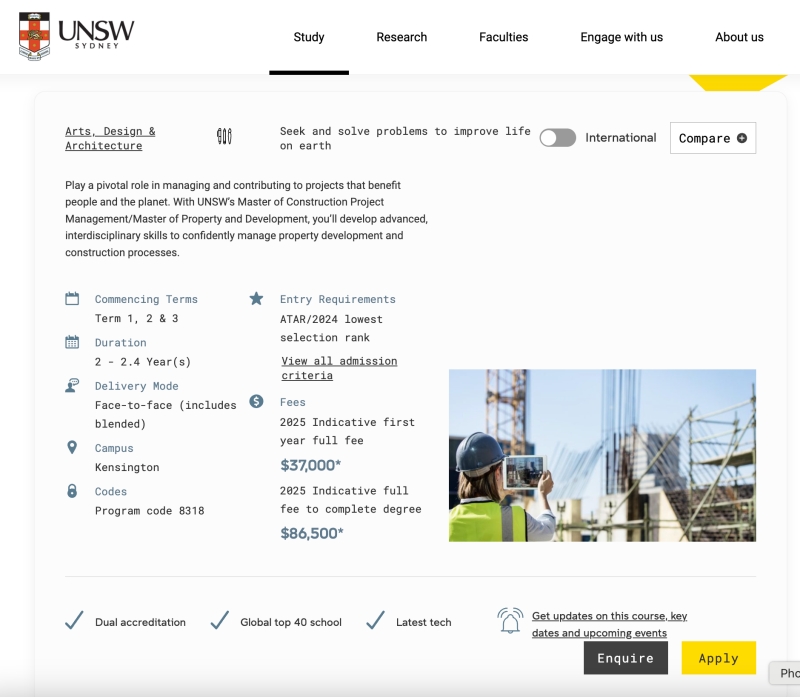Click the bell icon for course updates
This screenshot has height=697, width=800.
point(510,621)
